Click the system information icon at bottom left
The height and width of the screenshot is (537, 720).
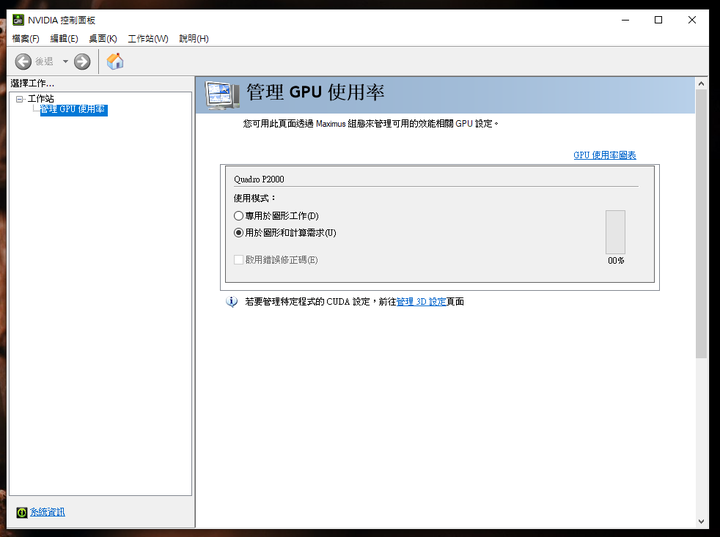(x=22, y=512)
